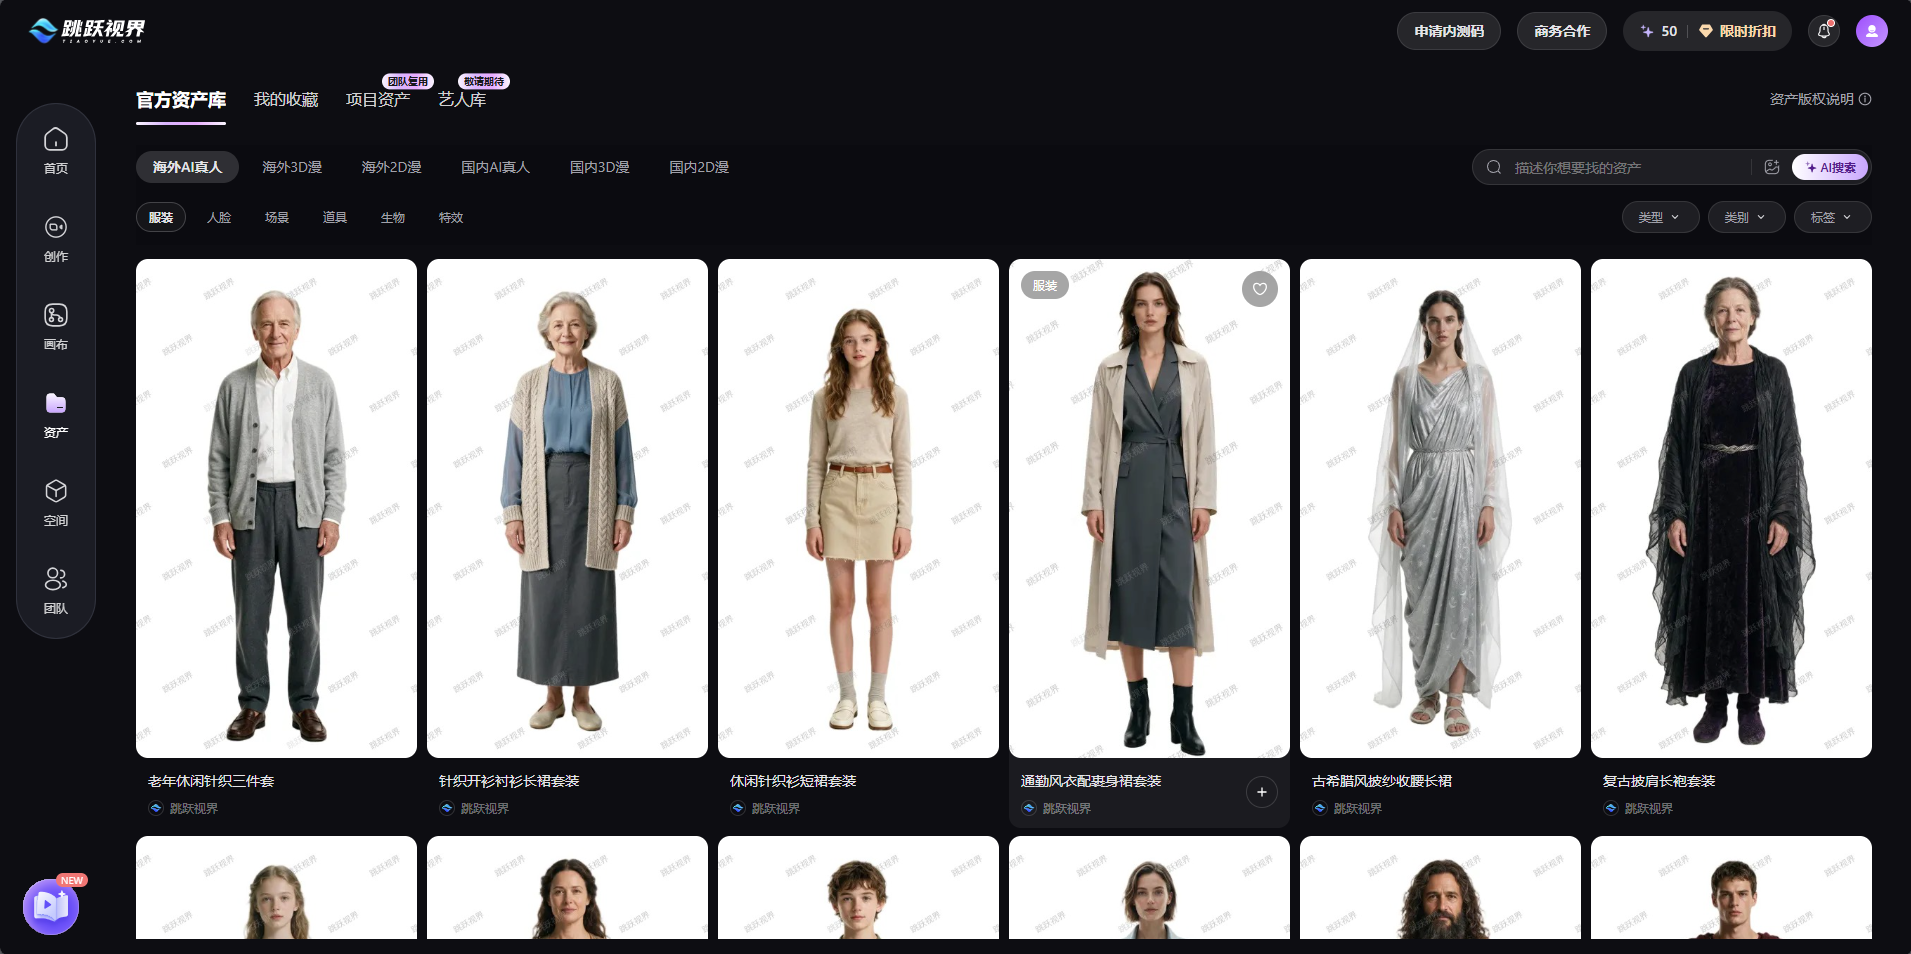Open the 复古披肩长袍套装 thumbnail
The height and width of the screenshot is (954, 1911).
1731,508
